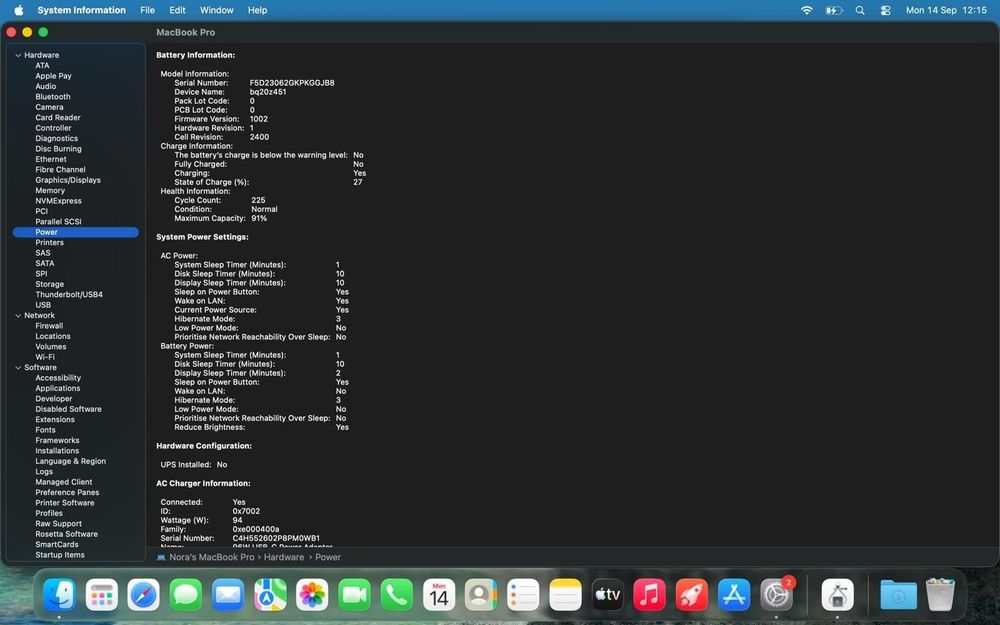
Task: Open the System Information menu
Action: point(82,10)
